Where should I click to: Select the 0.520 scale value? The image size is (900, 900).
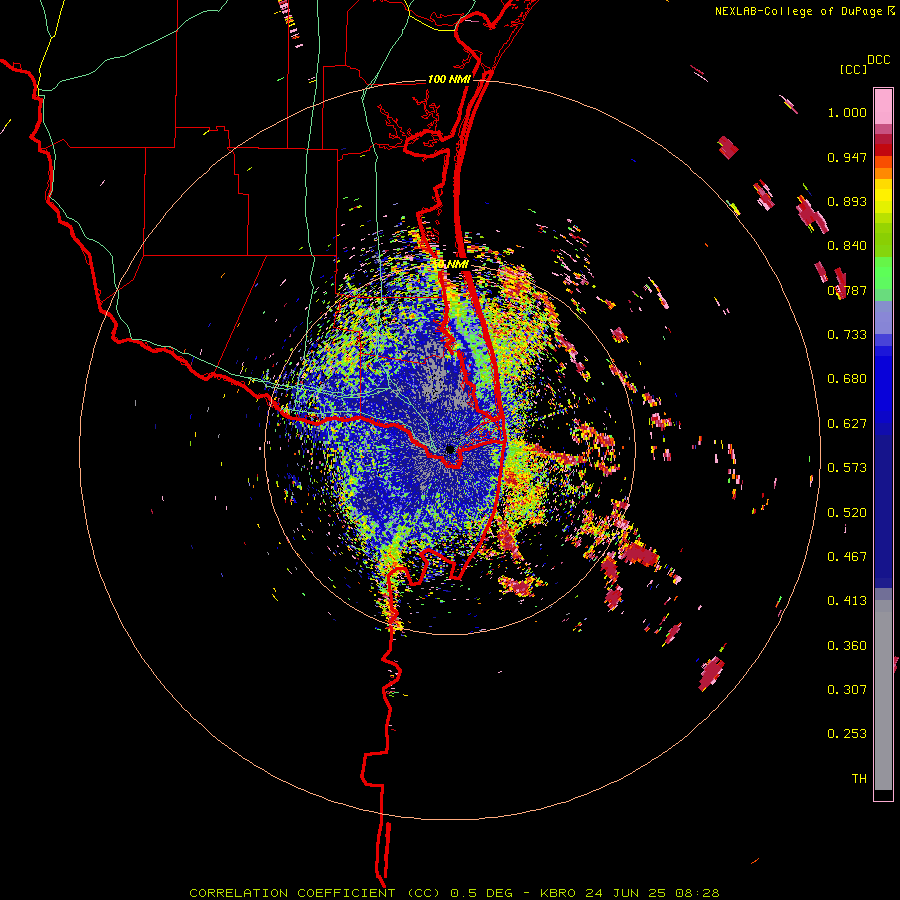847,513
